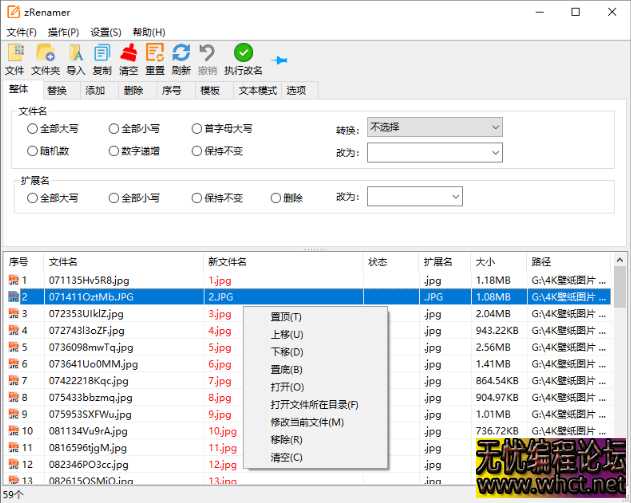Expand the extension 改为 combo box
Image resolution: width=631 pixels, height=503 pixels.
414,197
